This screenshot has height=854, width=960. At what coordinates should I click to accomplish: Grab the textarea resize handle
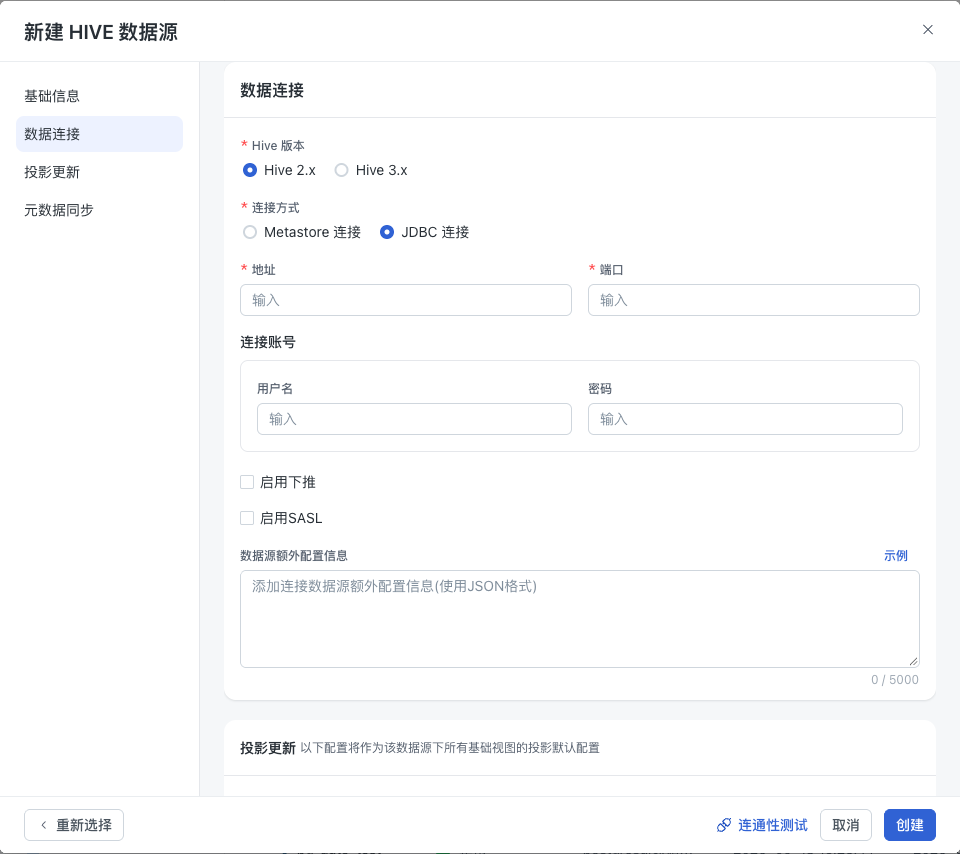pos(913,661)
